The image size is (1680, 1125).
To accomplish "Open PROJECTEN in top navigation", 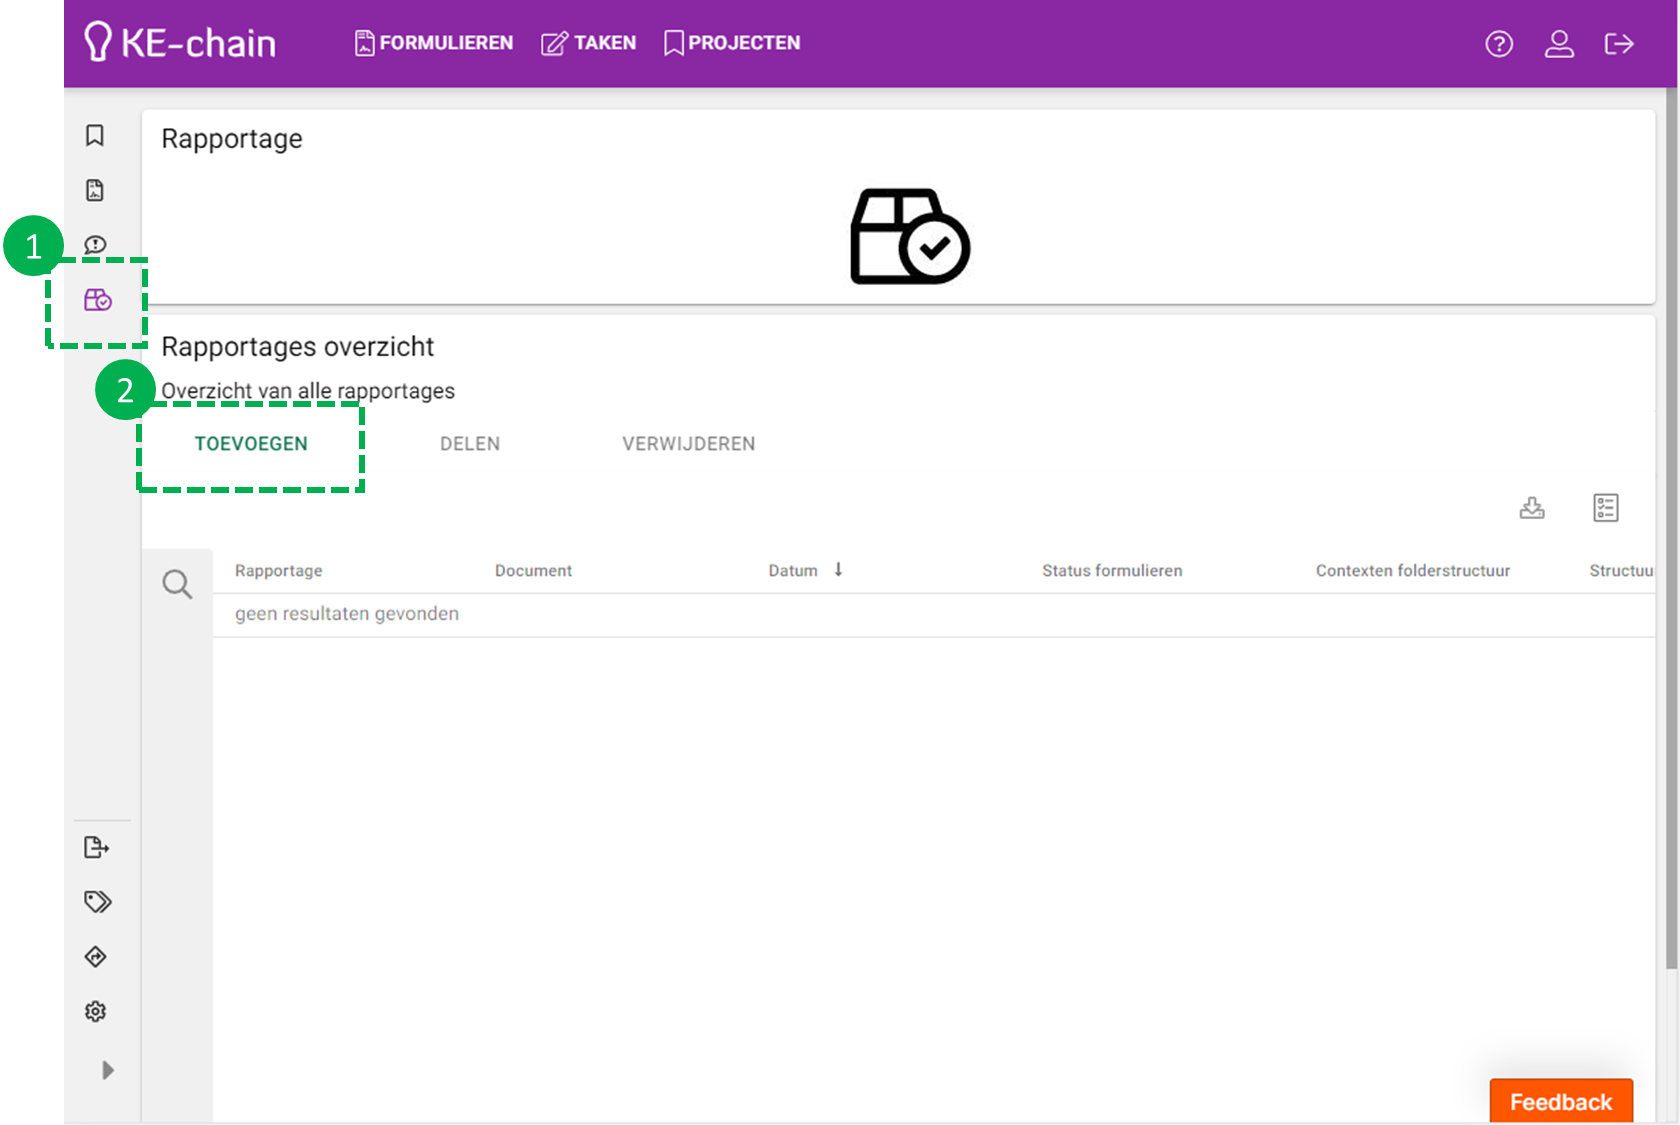I will [x=732, y=43].
